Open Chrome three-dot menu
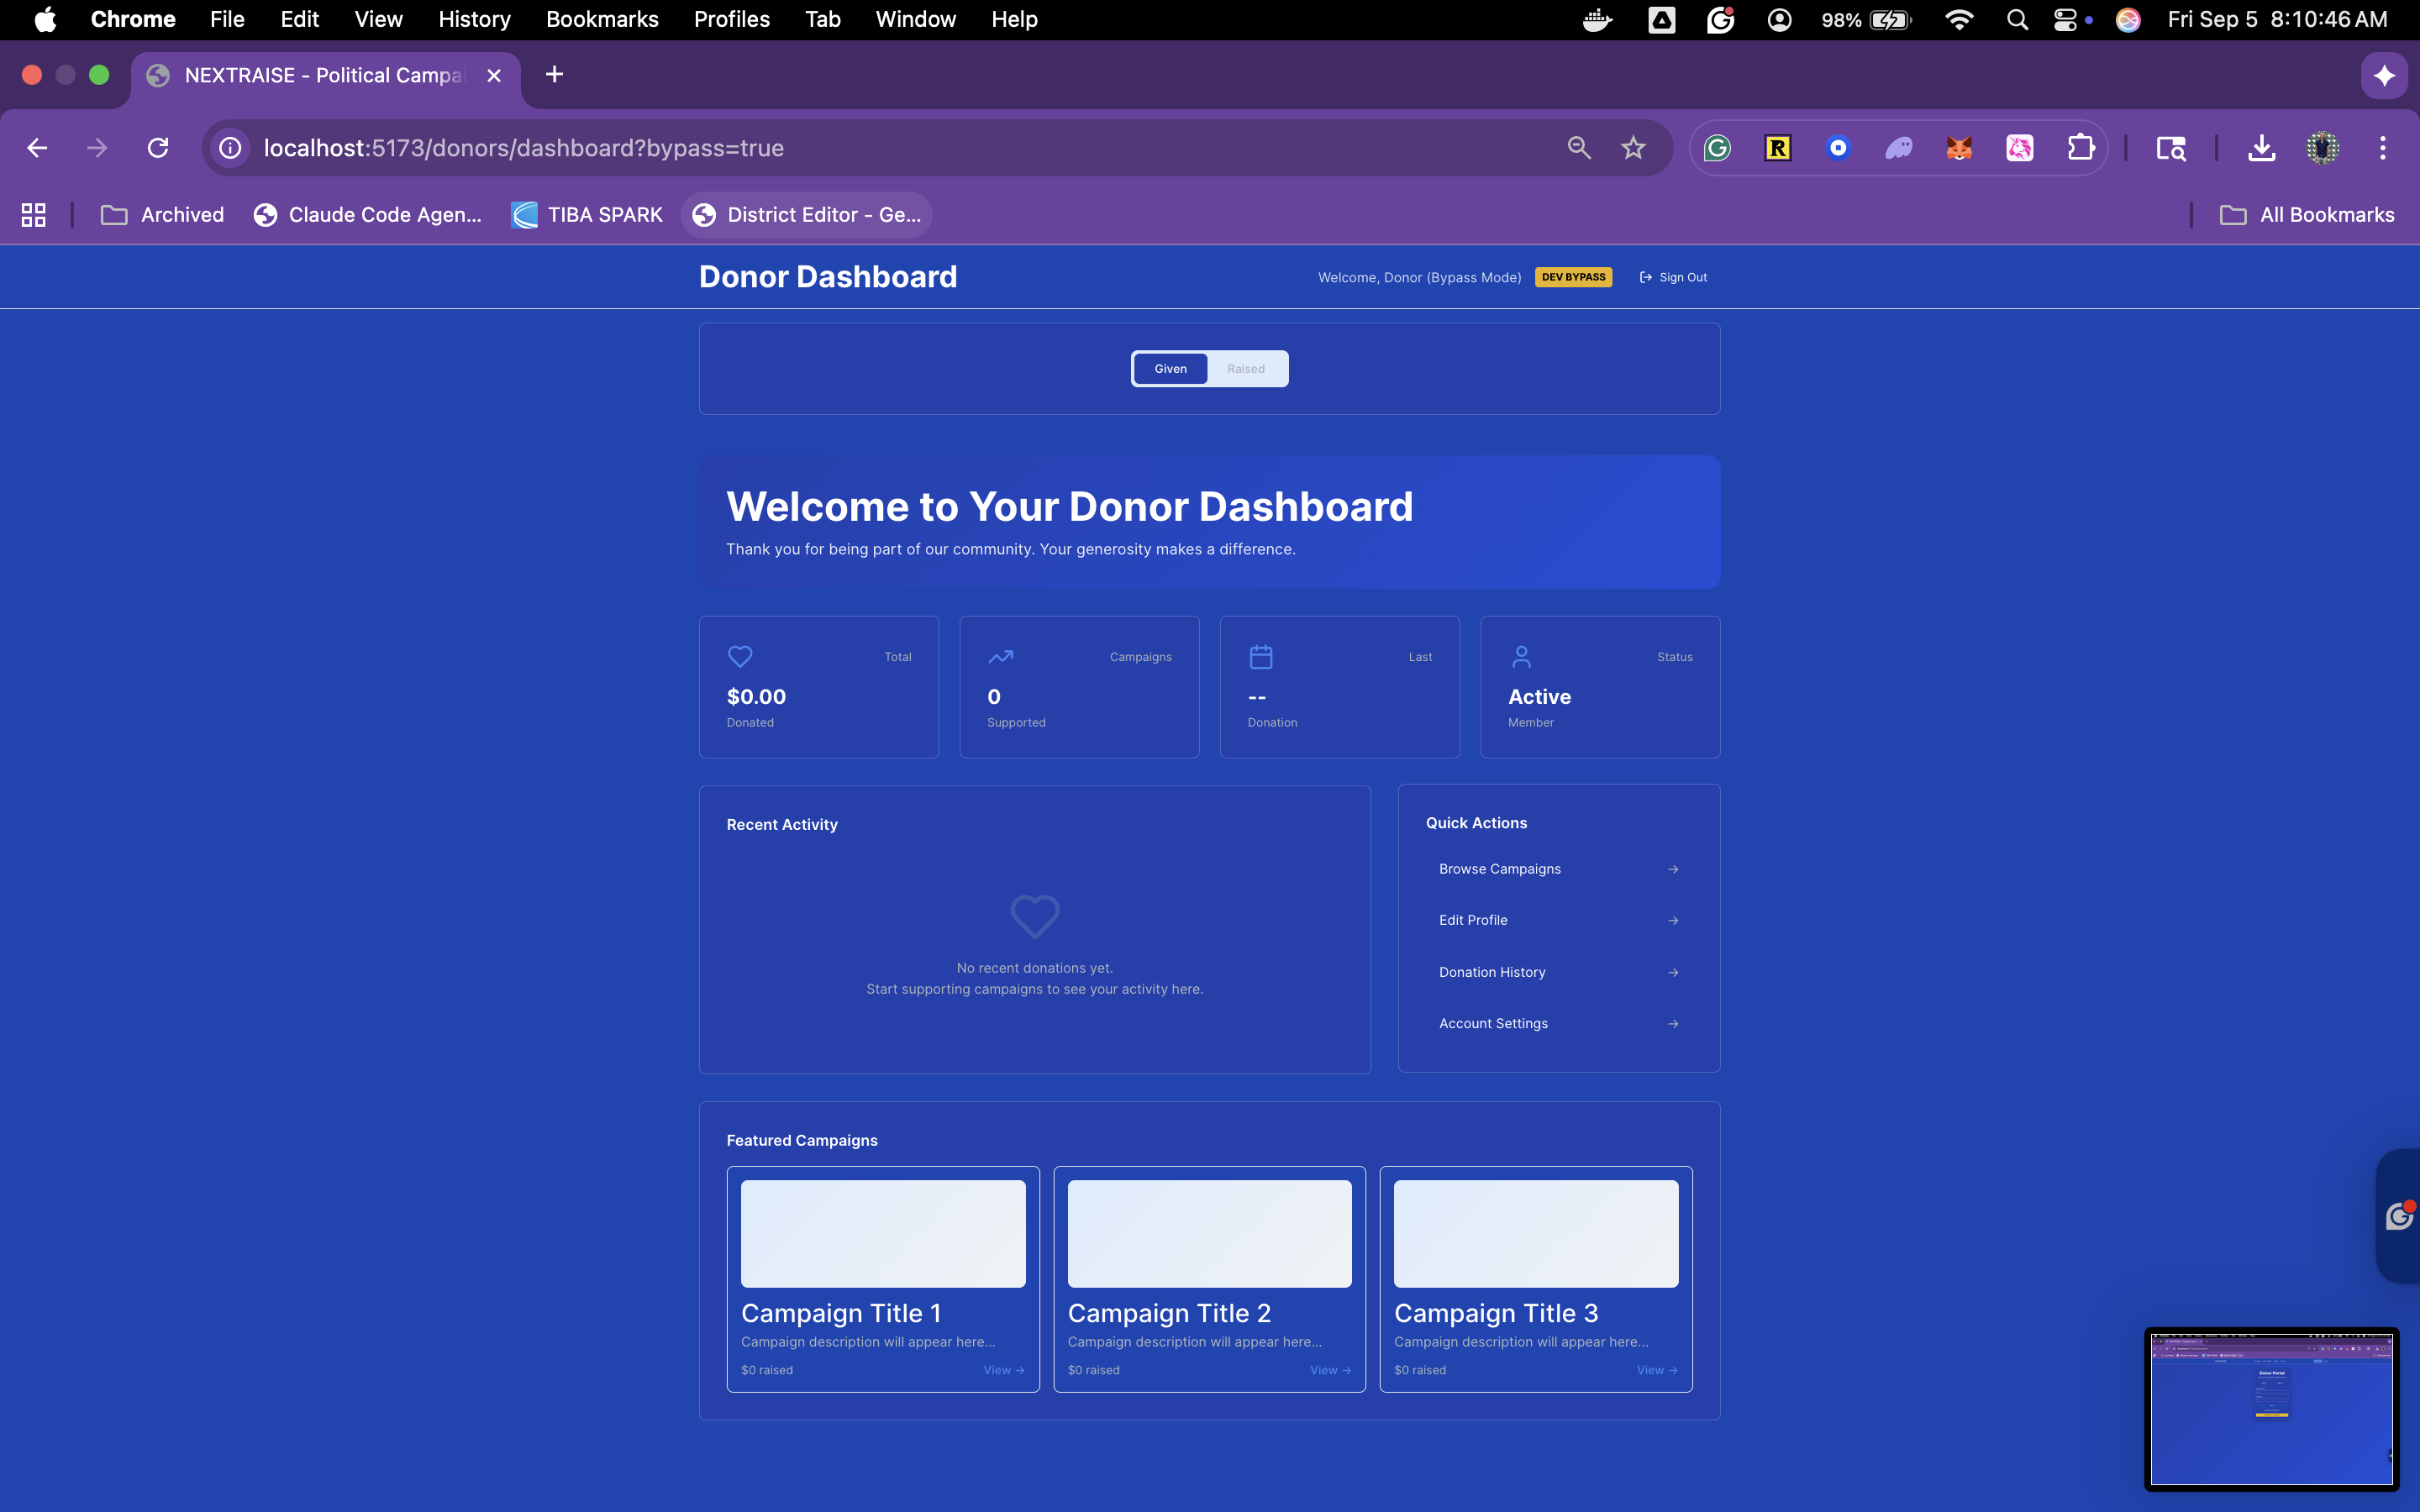This screenshot has width=2420, height=1512. 2382,148
